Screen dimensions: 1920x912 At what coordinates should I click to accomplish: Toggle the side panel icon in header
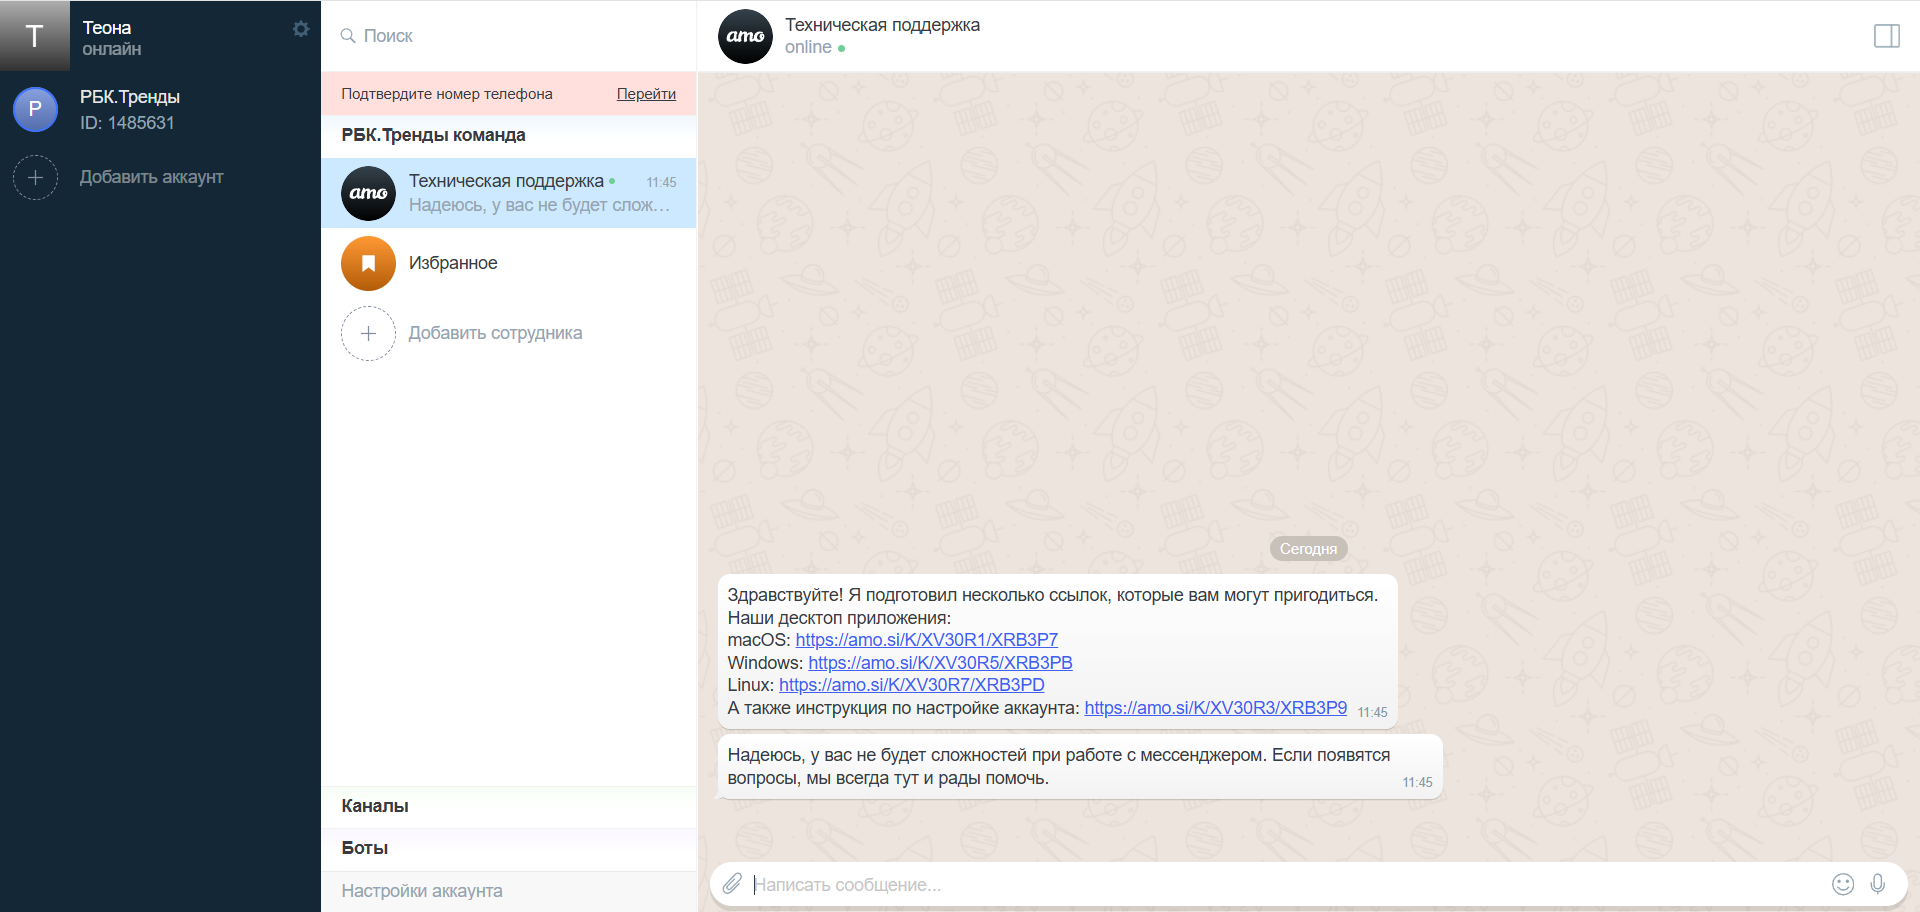pyautogui.click(x=1886, y=36)
